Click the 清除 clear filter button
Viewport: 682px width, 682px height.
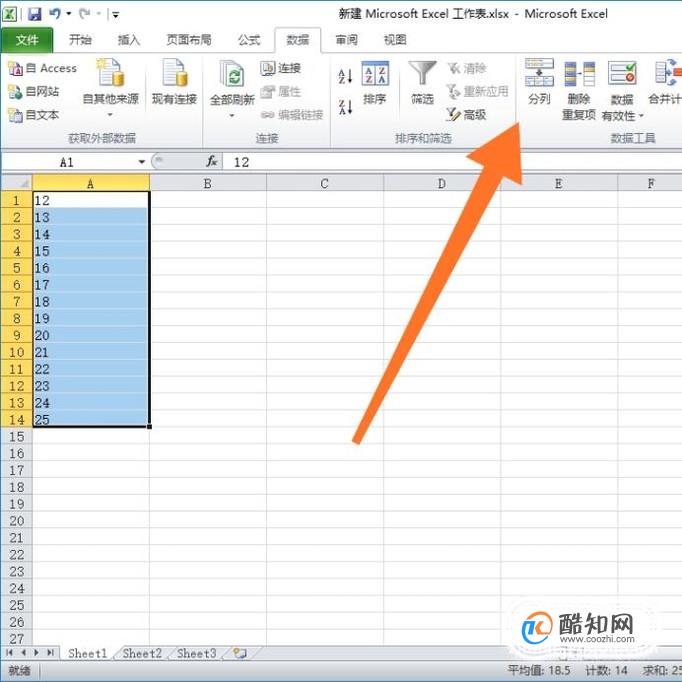pyautogui.click(x=467, y=68)
